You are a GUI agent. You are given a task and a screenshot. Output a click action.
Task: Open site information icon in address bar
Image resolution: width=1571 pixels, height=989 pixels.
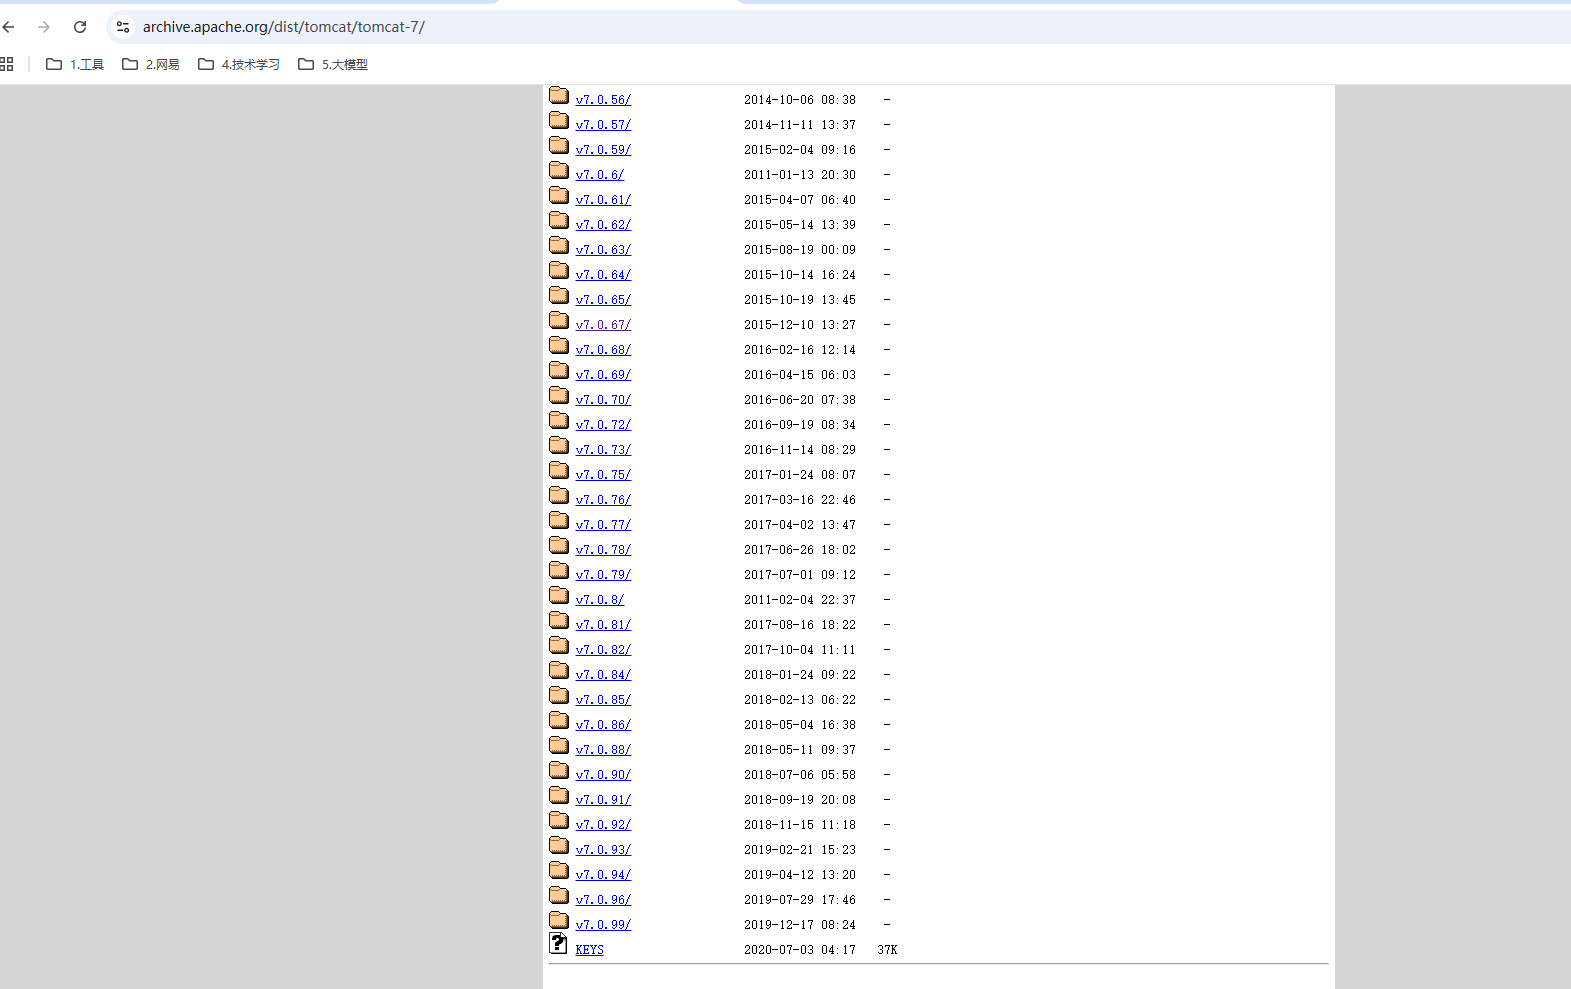pos(123,27)
